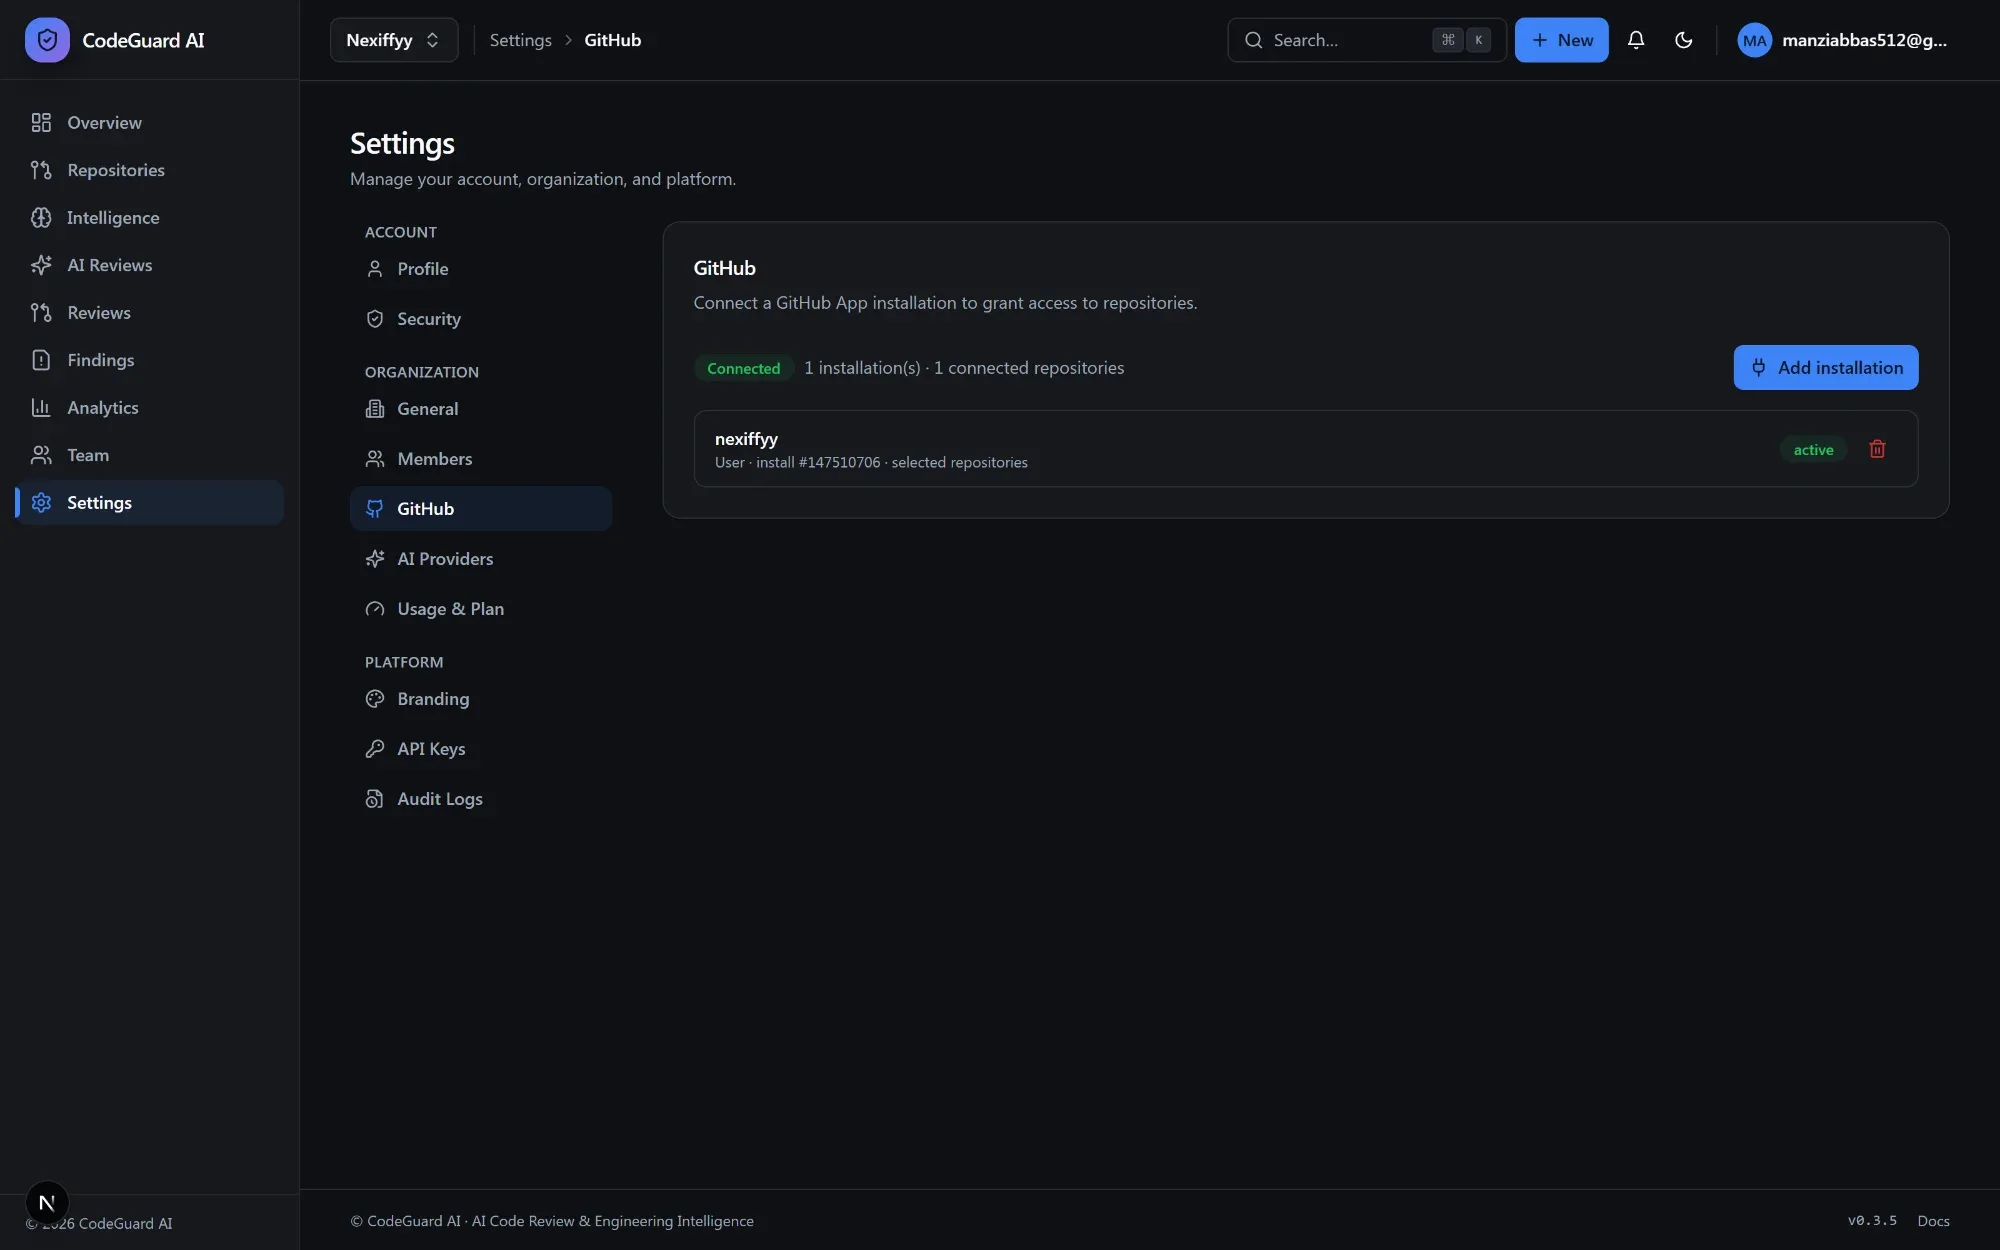Click the AI Providers sparkle icon
This screenshot has height=1250, width=2000.
click(375, 559)
